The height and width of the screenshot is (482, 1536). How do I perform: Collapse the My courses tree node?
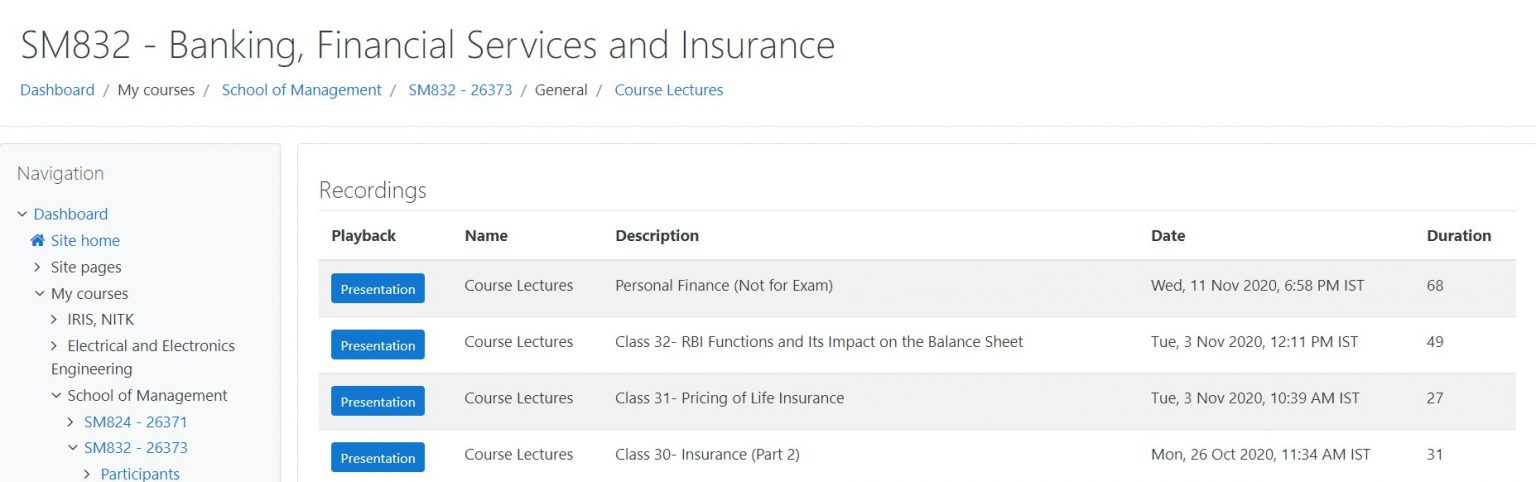coord(39,294)
